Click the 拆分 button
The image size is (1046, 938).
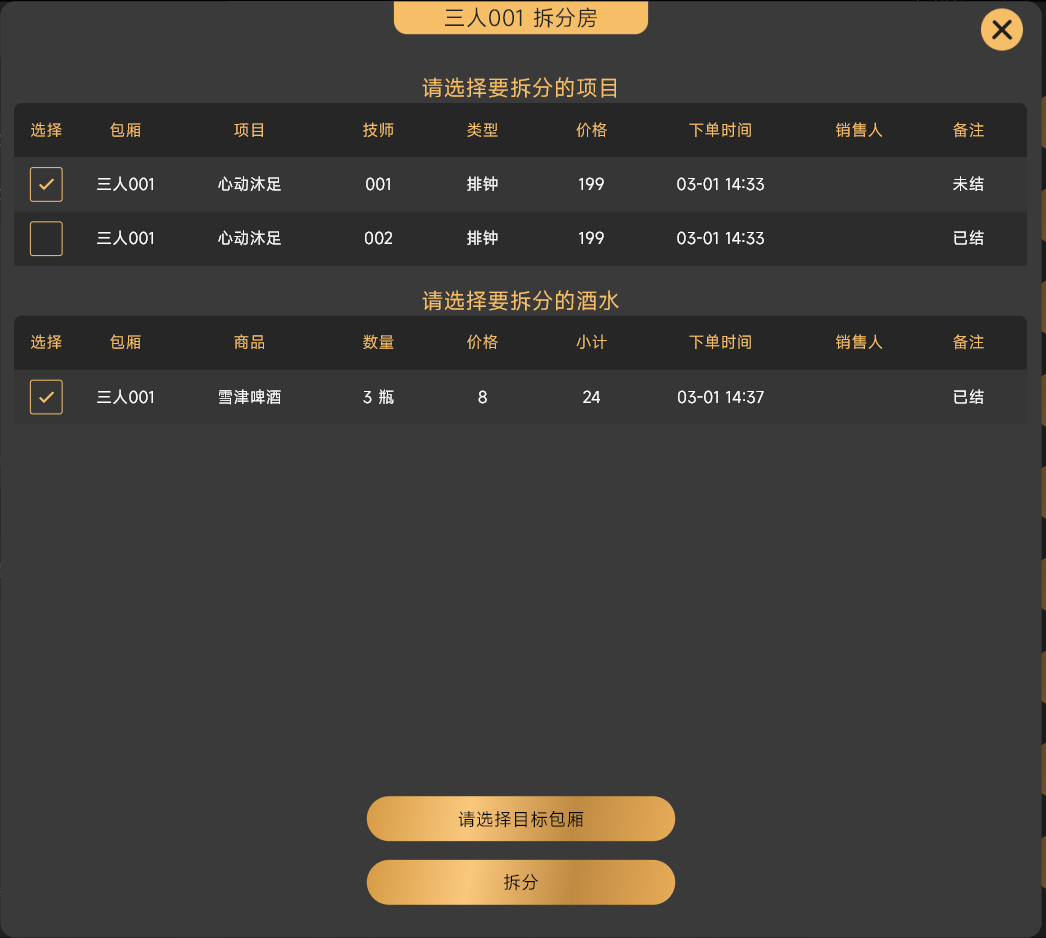tap(520, 882)
